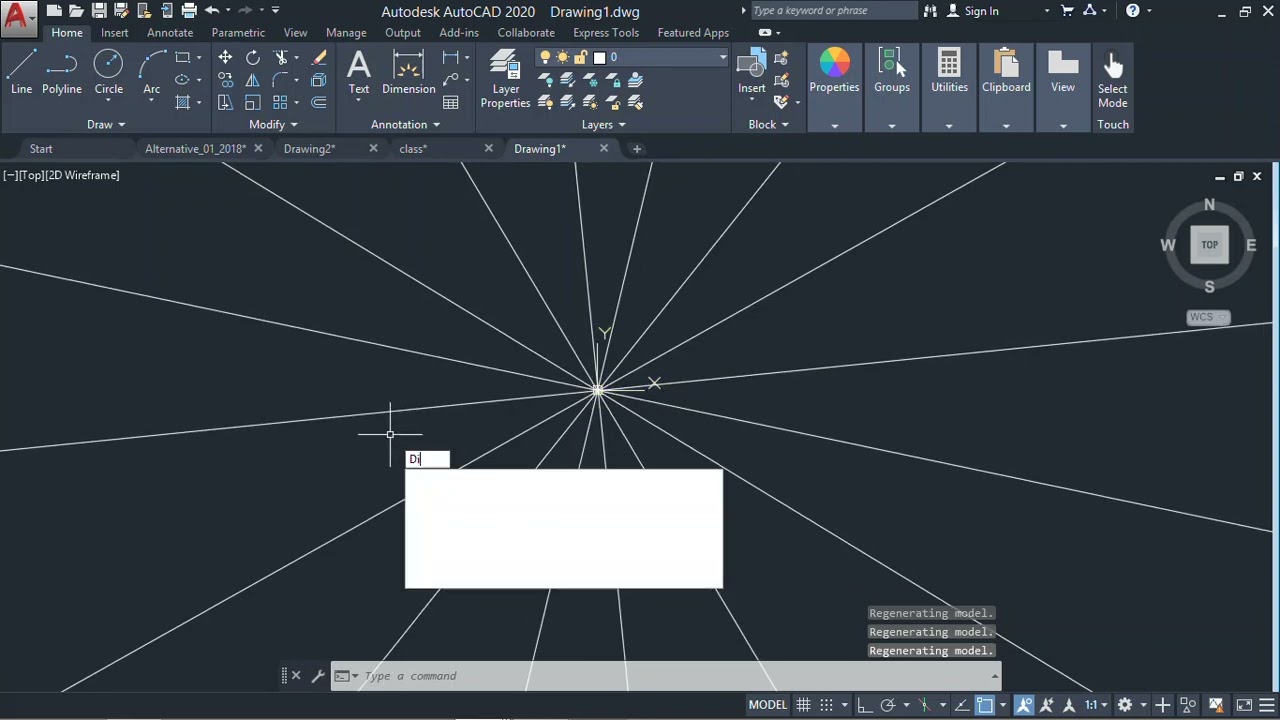Switch to the Insert ribbon tab
Image resolution: width=1280 pixels, height=720 pixels.
(x=114, y=32)
